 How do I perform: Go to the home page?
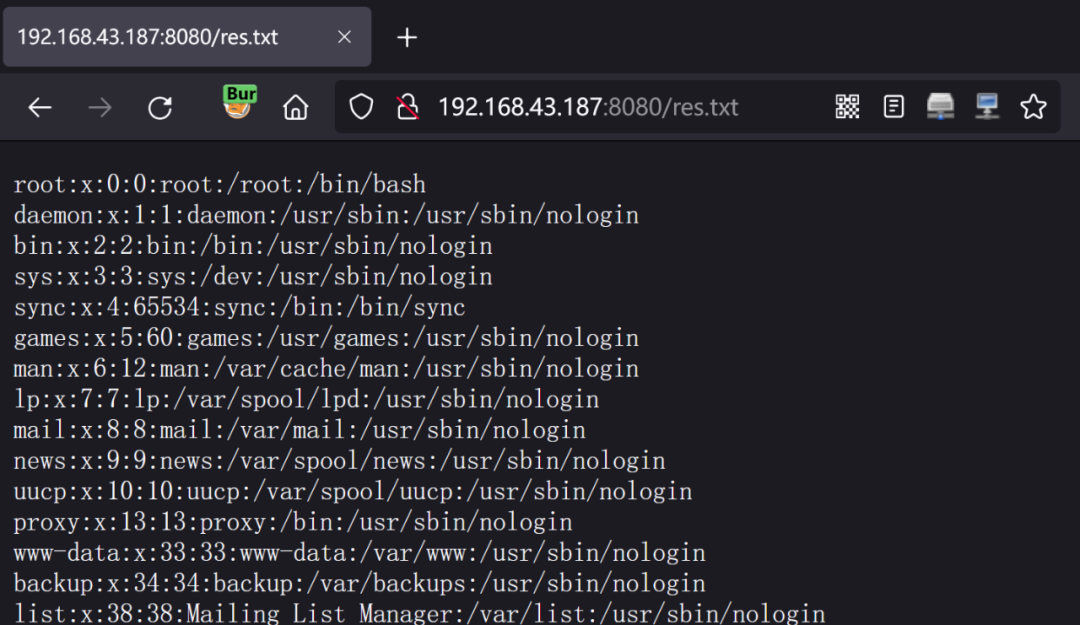tap(295, 107)
